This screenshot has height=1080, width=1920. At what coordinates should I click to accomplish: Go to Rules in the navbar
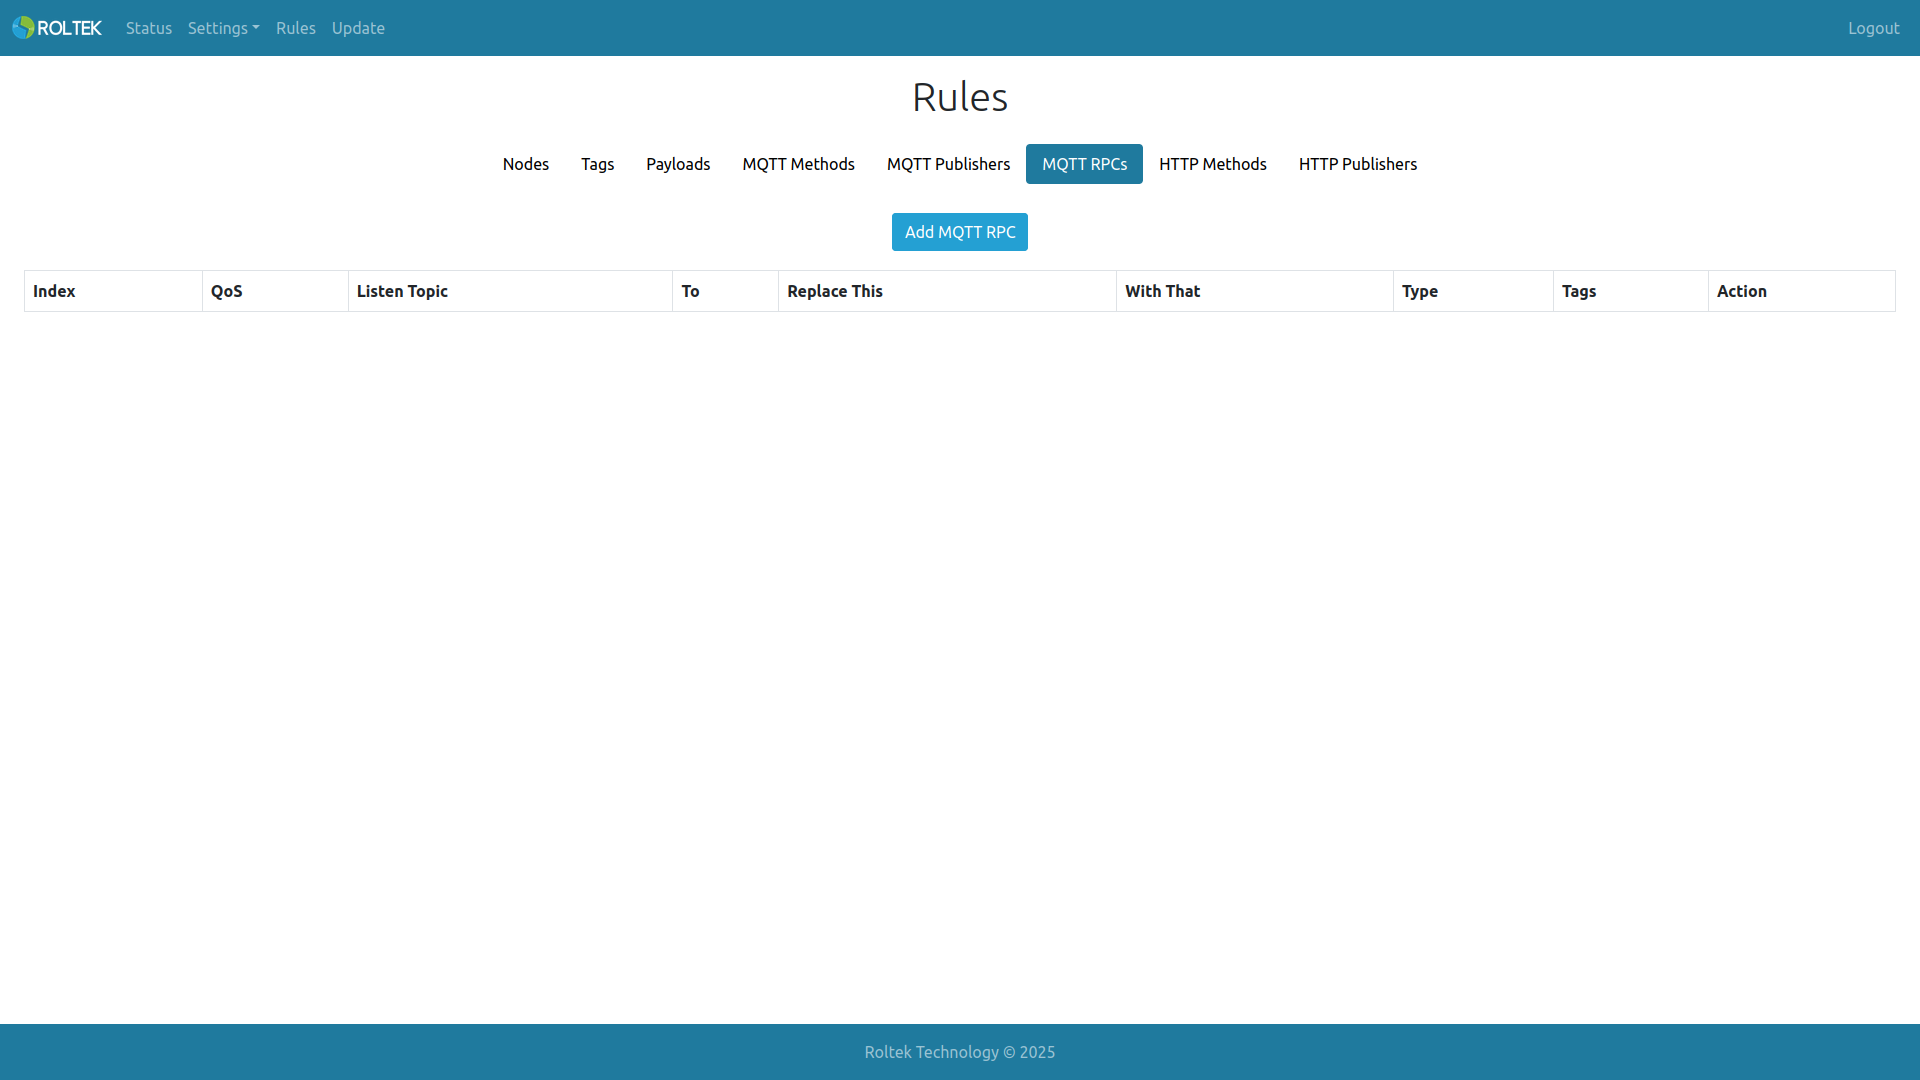[296, 28]
